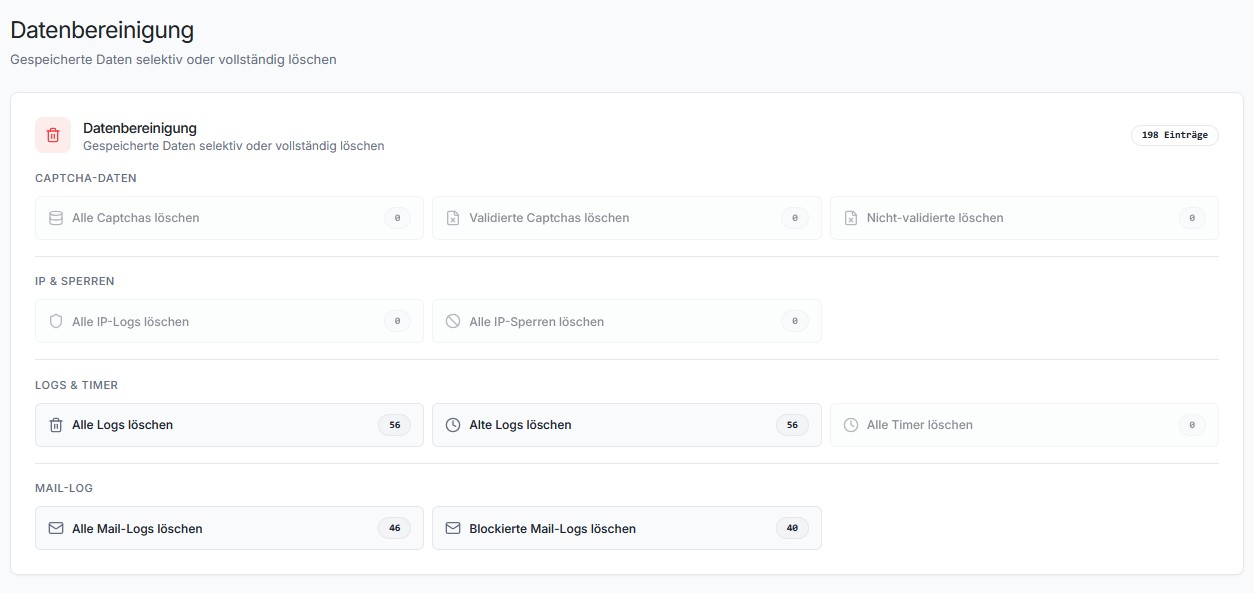The width and height of the screenshot is (1254, 593).
Task: Delete blocked mail logs via Blockierte Mail-Logs löschen
Action: tap(626, 528)
